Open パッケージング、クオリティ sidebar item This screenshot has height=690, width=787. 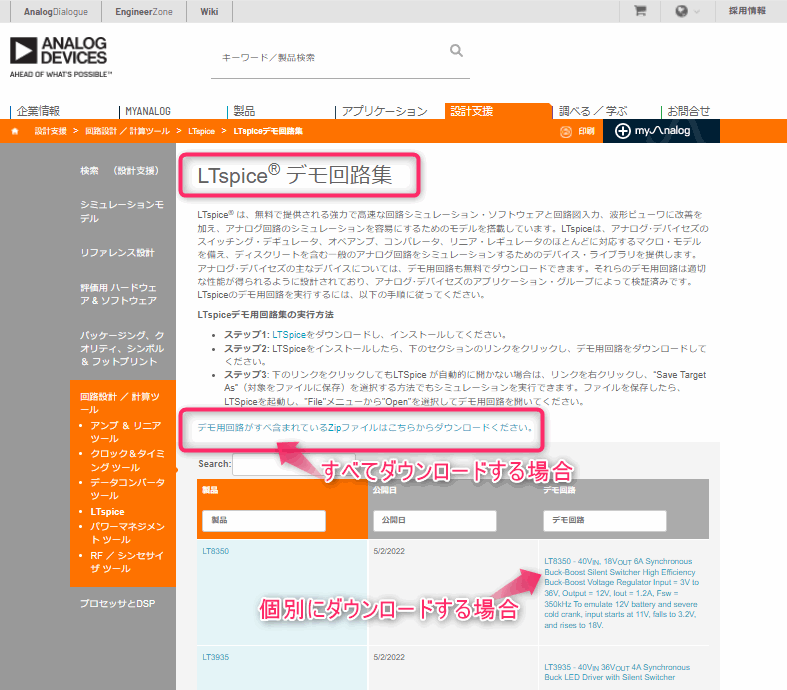122,348
